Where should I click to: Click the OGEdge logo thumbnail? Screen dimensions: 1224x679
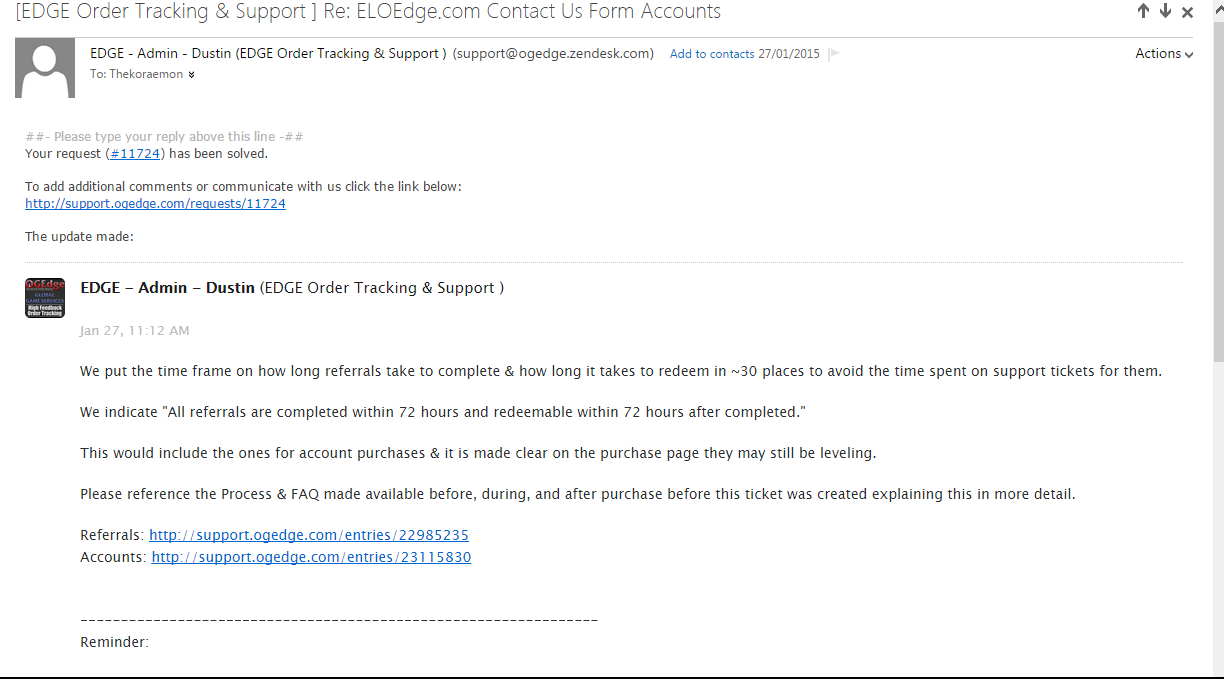coord(45,298)
